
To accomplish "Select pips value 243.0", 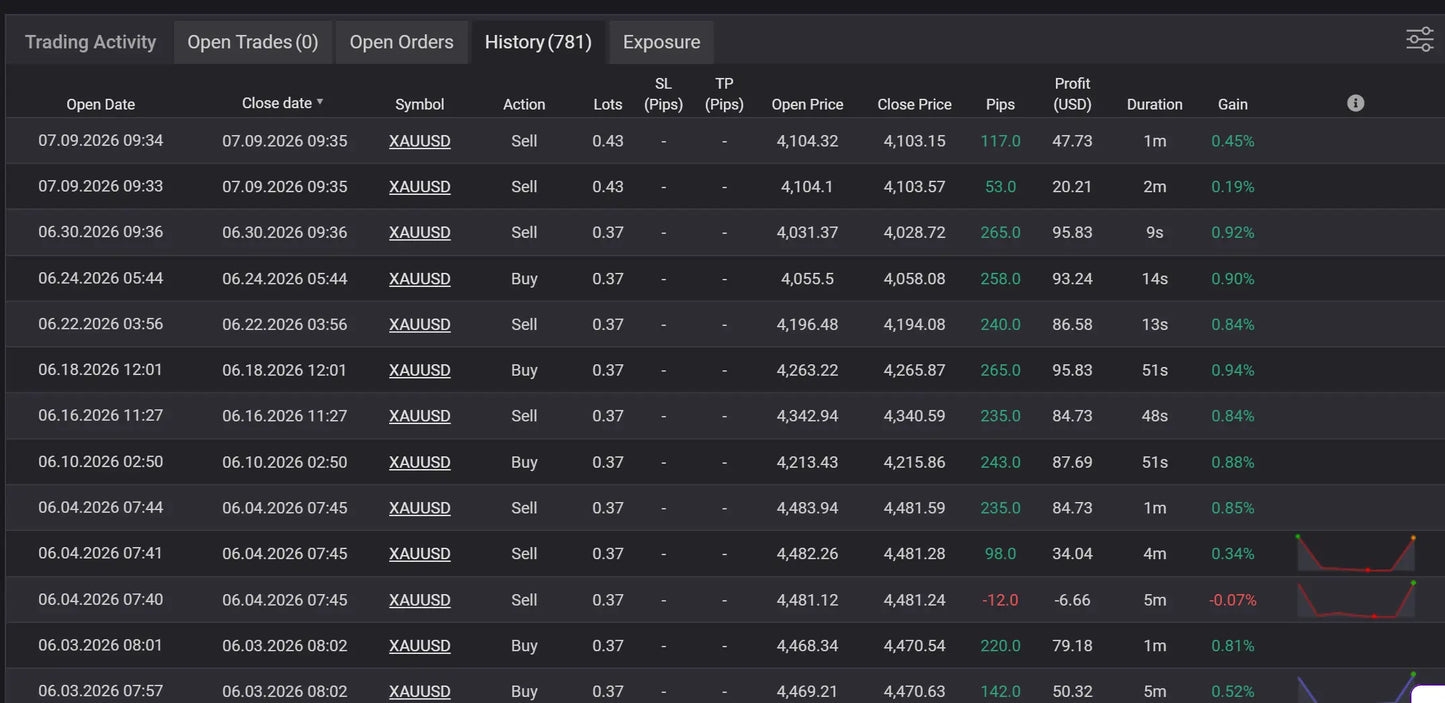I will click(x=1000, y=462).
